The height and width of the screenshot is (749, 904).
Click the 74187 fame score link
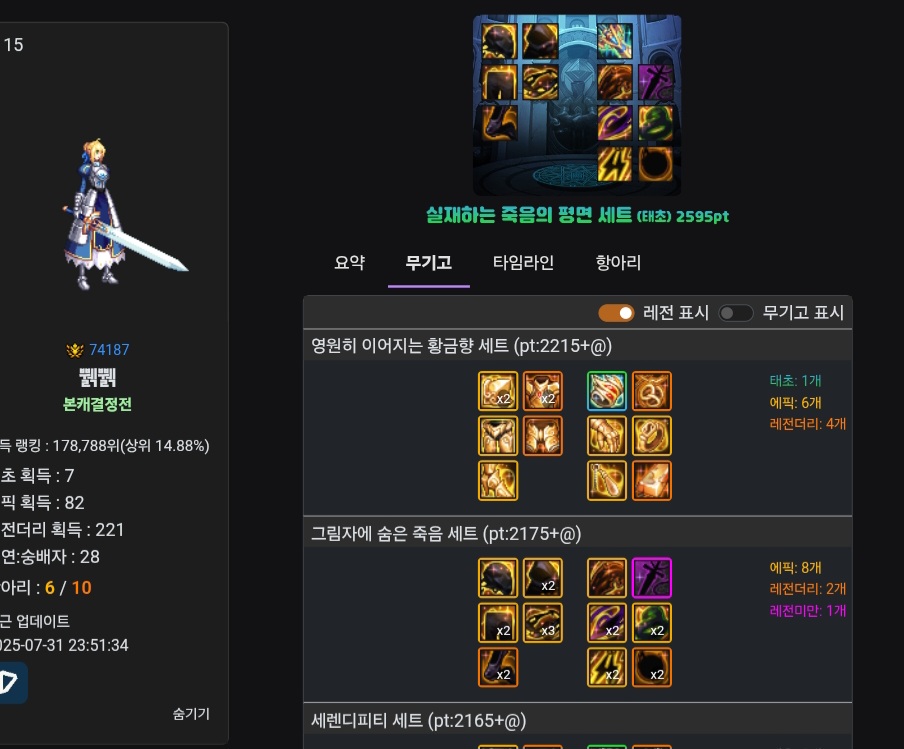pos(109,350)
